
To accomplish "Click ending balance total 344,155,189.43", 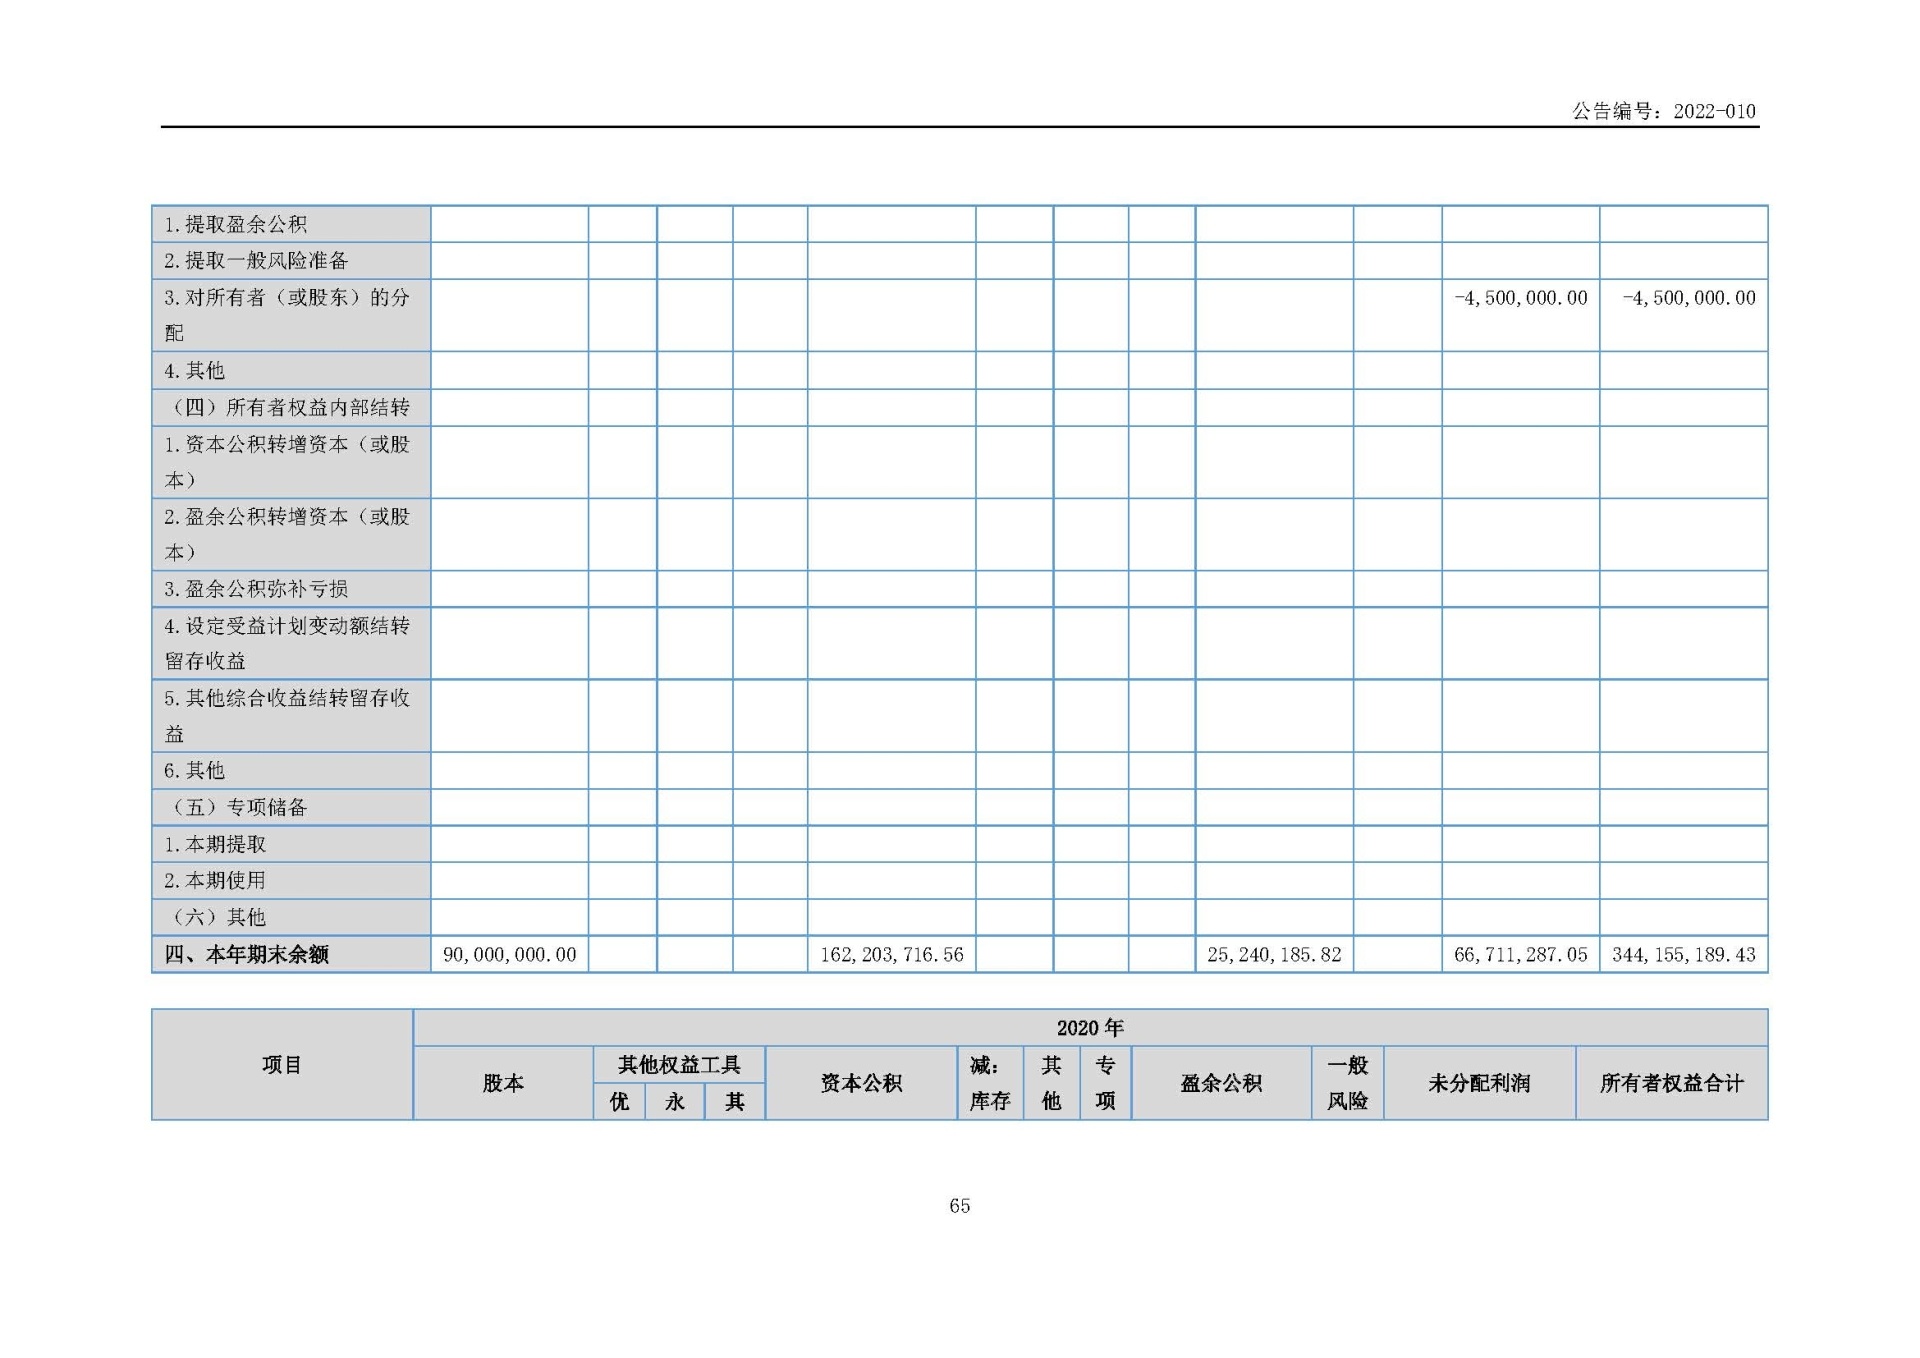I will click(x=1684, y=955).
